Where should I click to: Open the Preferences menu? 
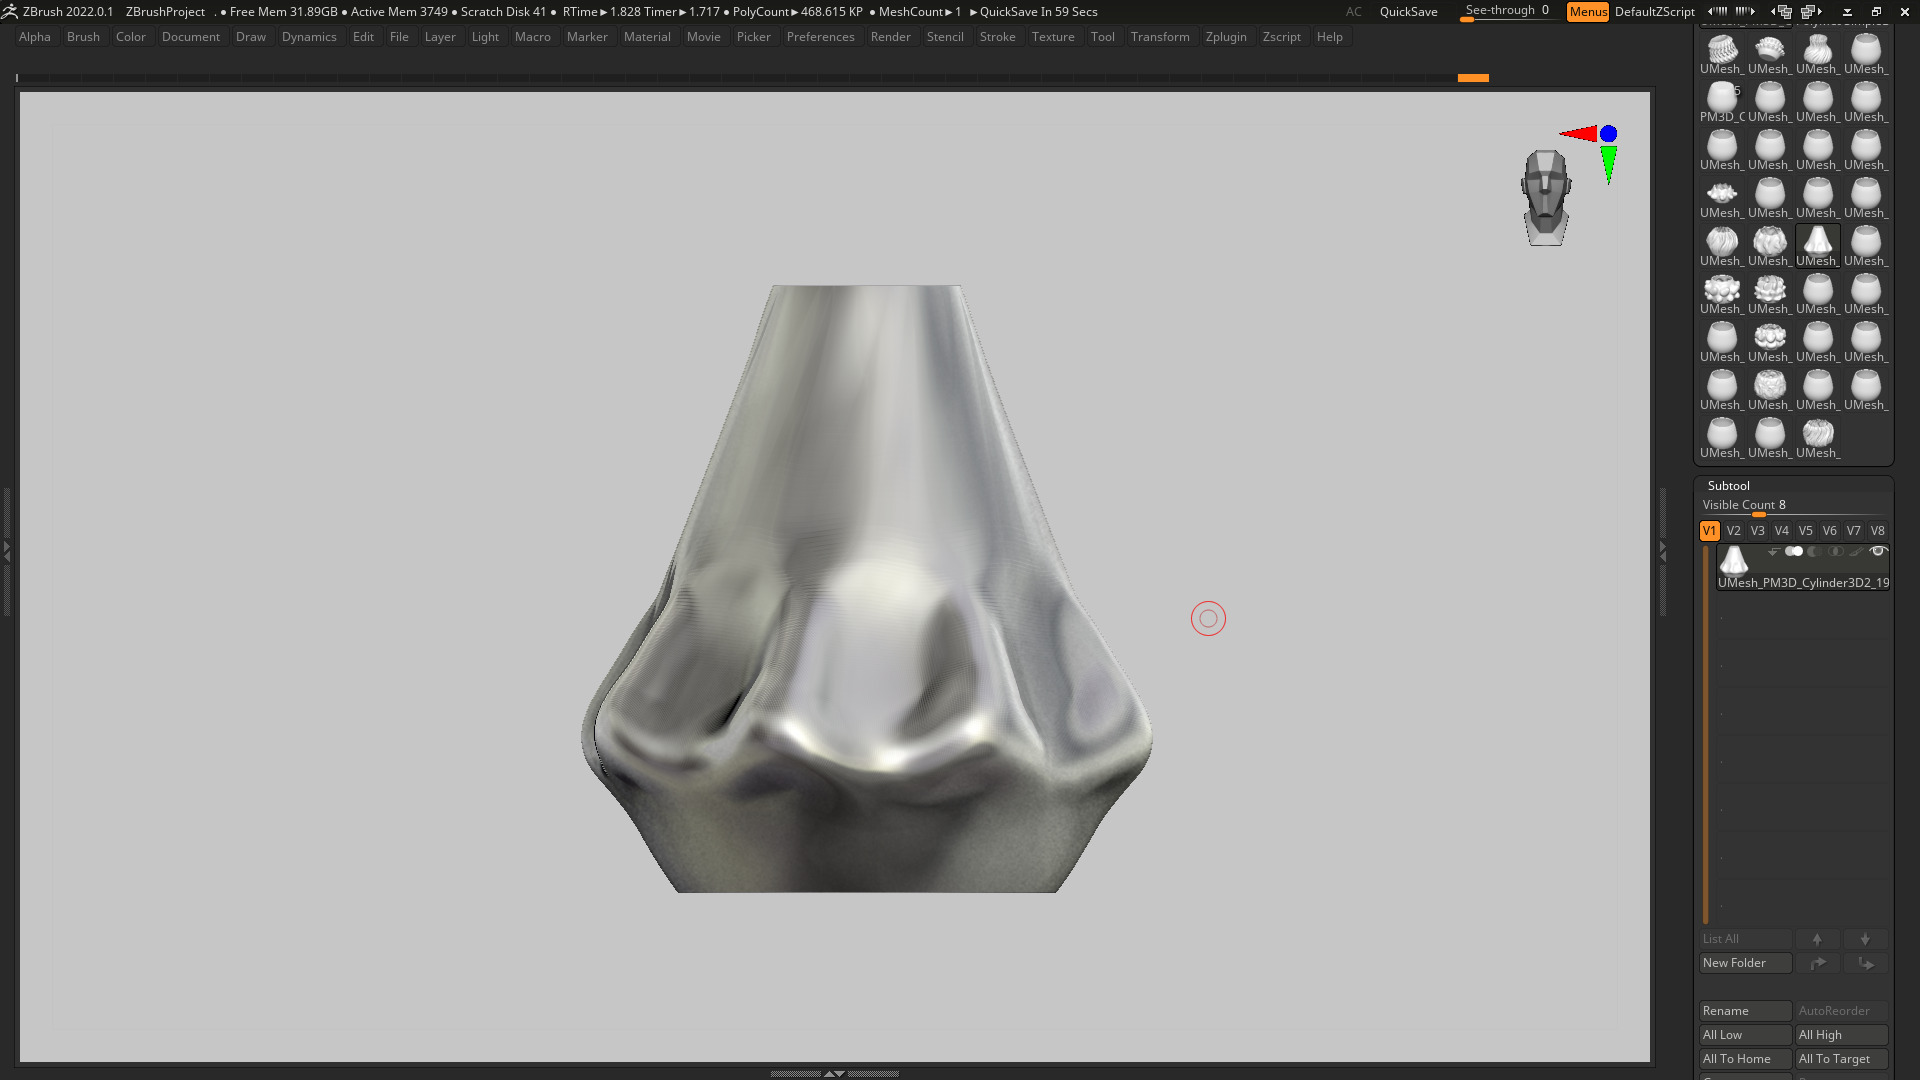click(x=820, y=37)
